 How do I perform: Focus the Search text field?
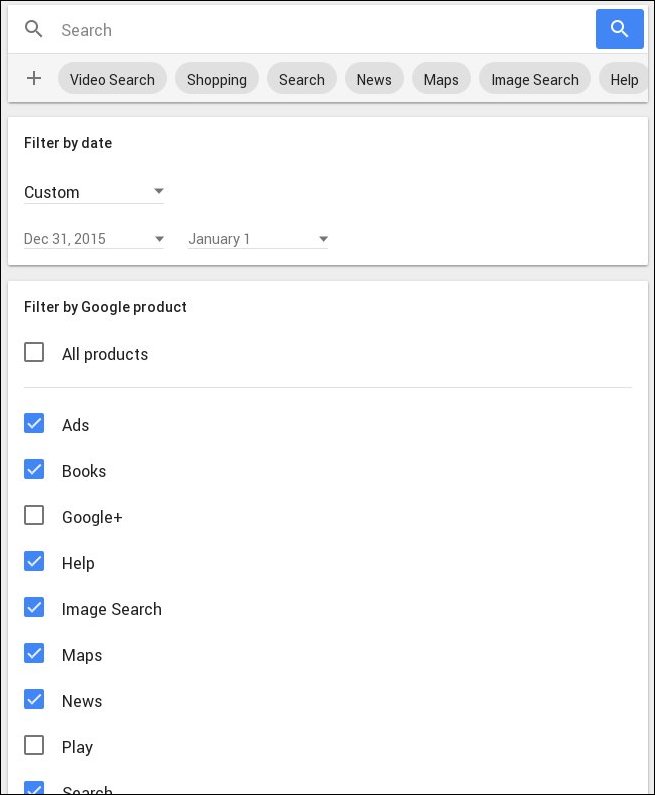324,30
